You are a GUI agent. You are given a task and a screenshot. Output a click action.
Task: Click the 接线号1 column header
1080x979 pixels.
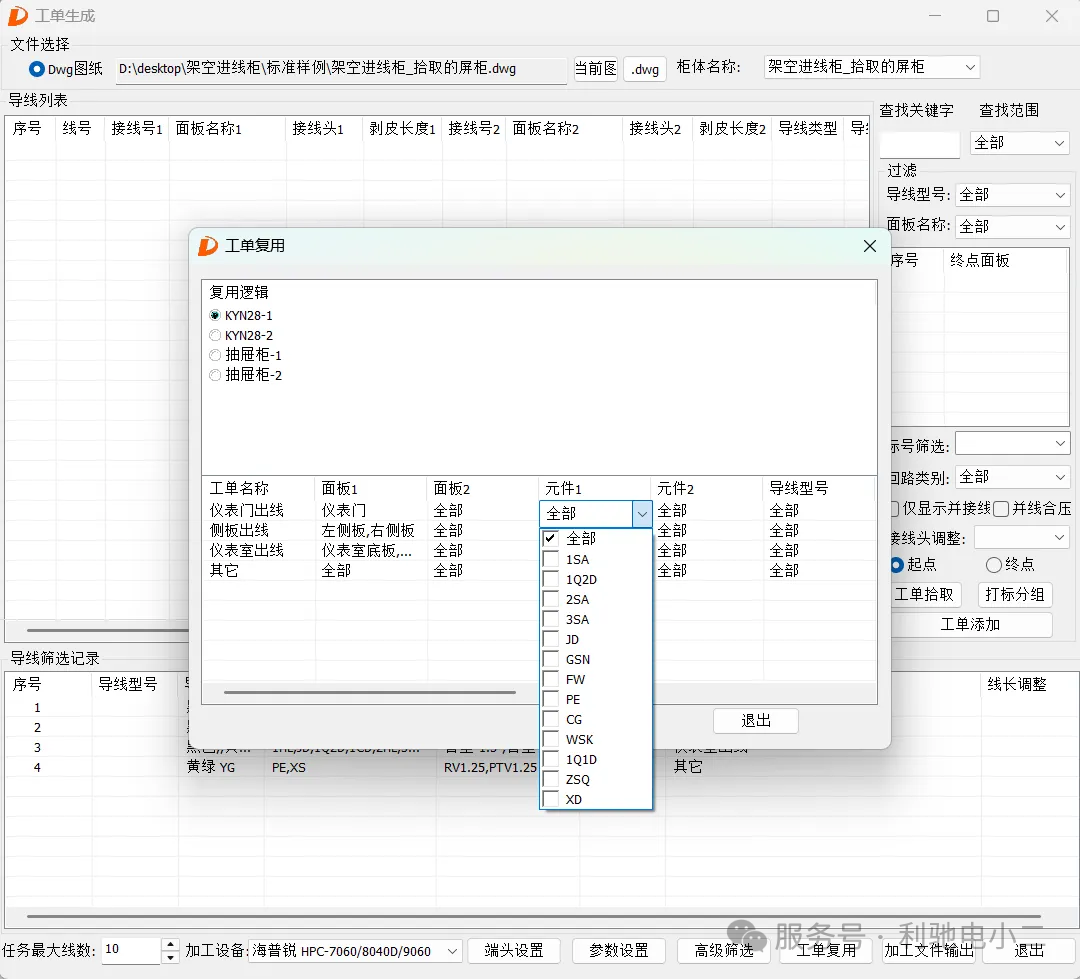tap(136, 128)
